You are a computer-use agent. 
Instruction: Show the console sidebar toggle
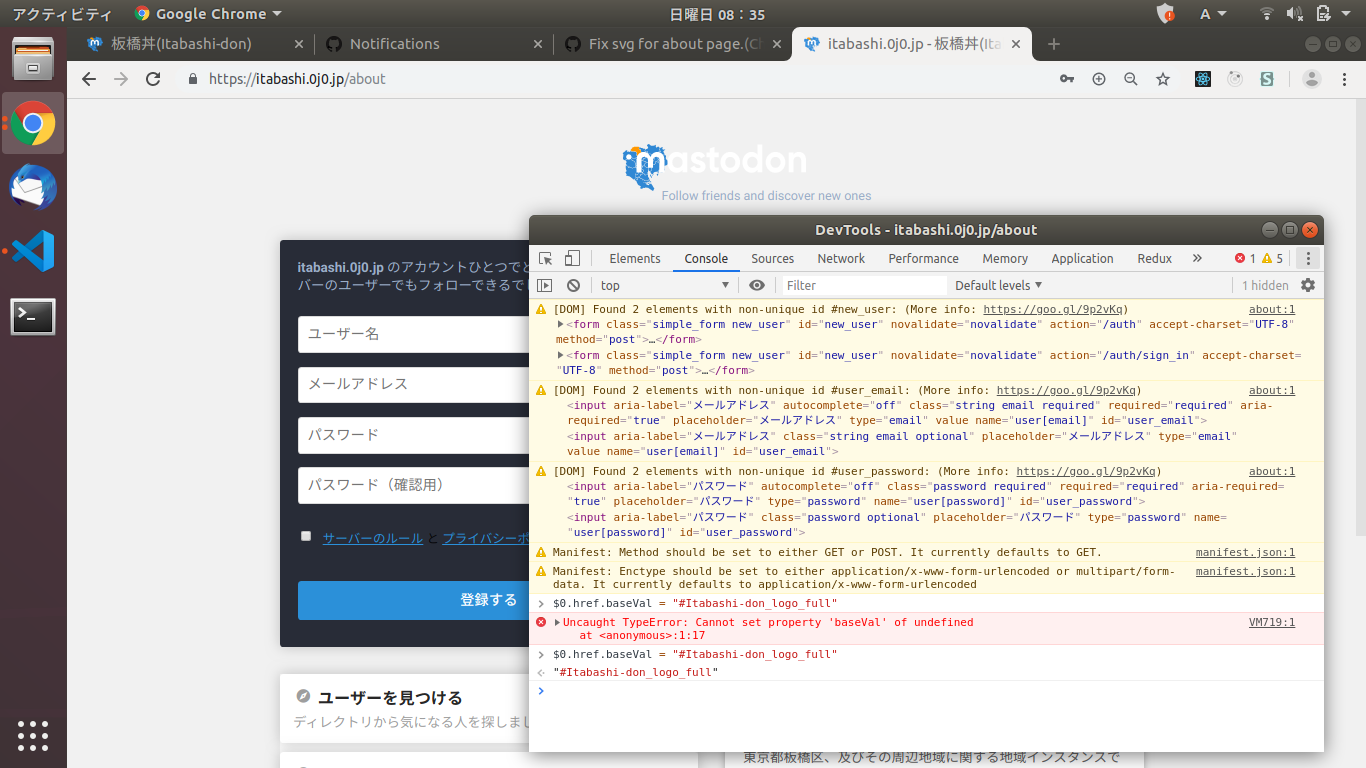545,285
